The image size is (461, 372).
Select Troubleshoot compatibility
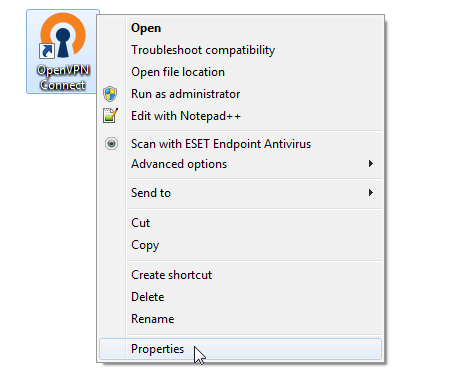point(203,50)
